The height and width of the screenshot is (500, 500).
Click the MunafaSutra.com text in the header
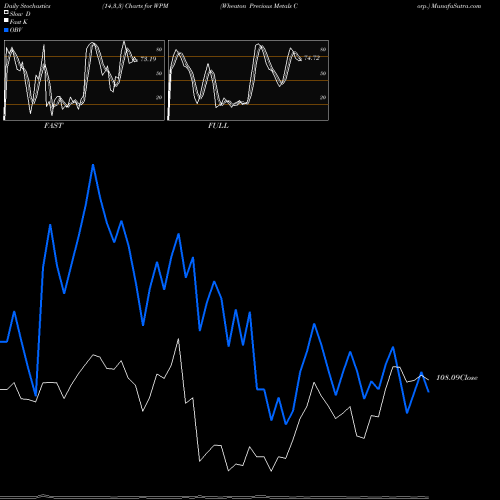click(x=455, y=6)
